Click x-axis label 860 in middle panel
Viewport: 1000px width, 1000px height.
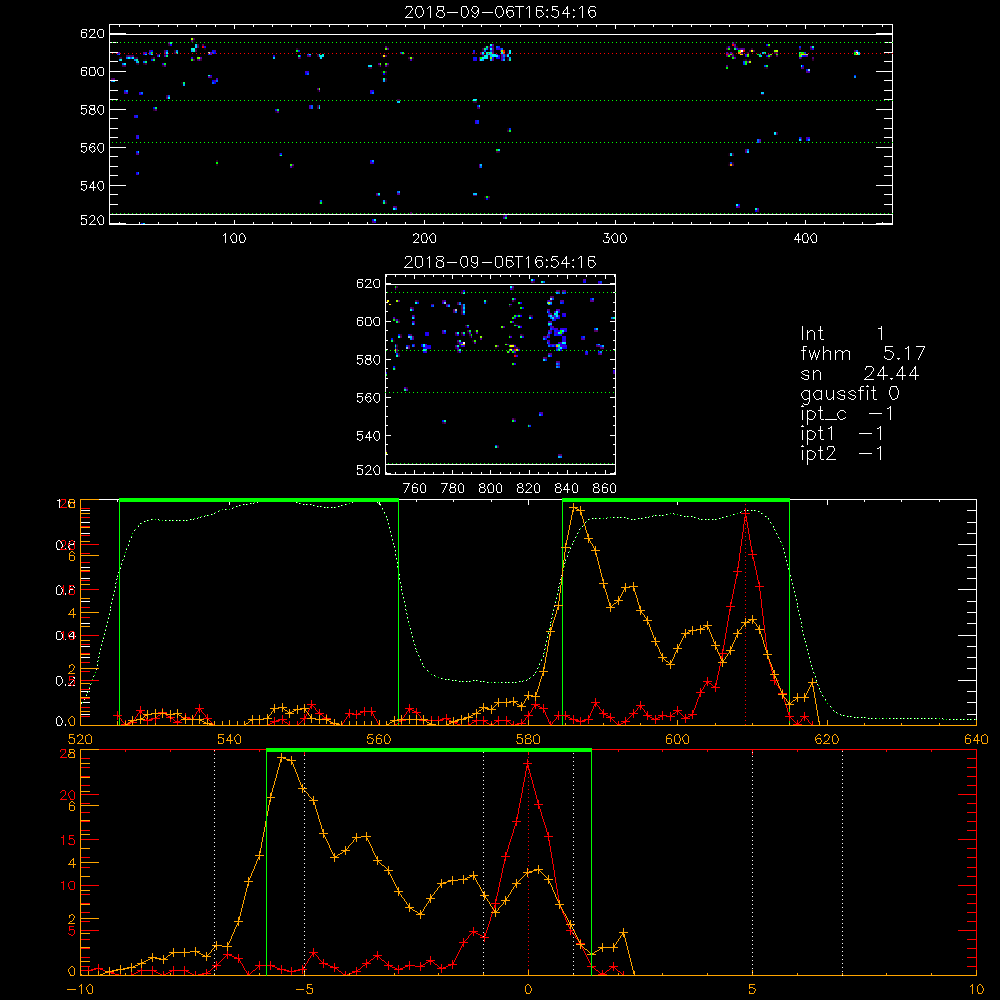(x=605, y=489)
